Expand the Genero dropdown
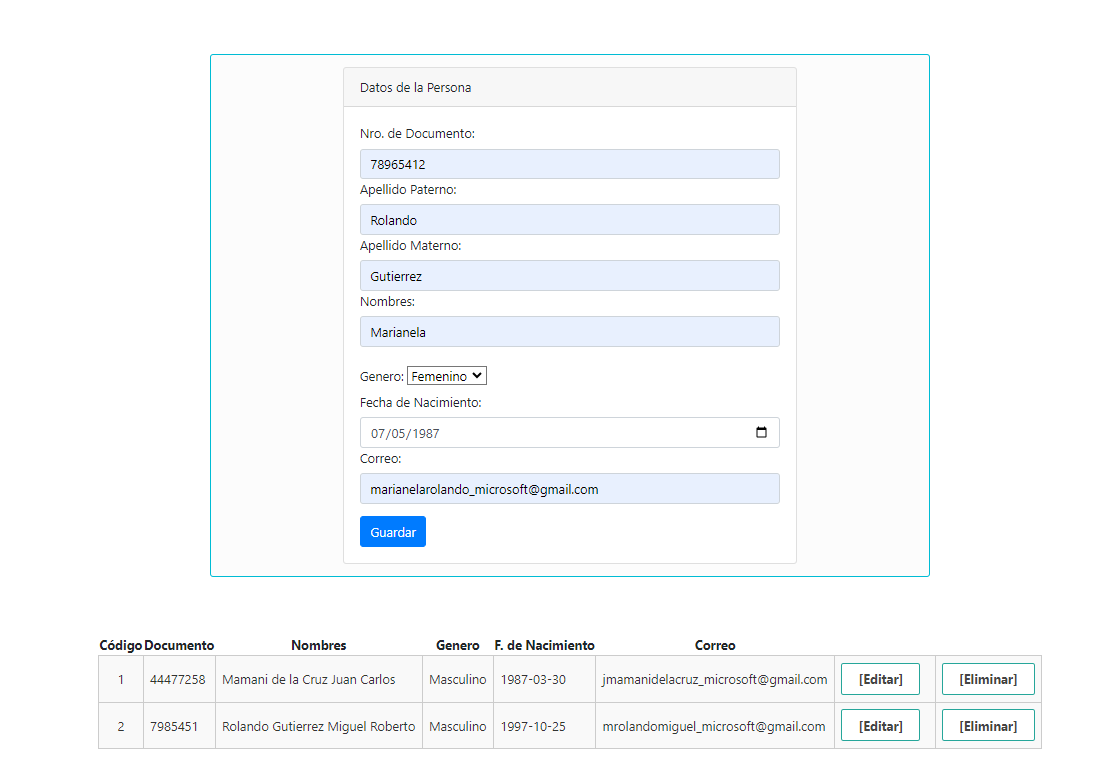Screen dimensions: 1117x774 [446, 376]
